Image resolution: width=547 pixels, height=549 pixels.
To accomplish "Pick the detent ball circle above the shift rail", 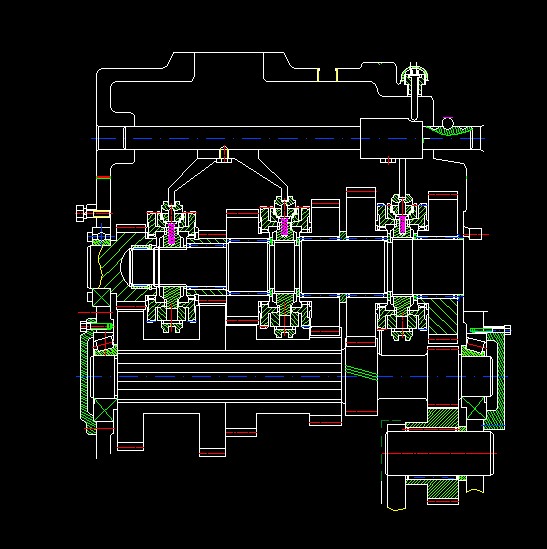I will [448, 123].
